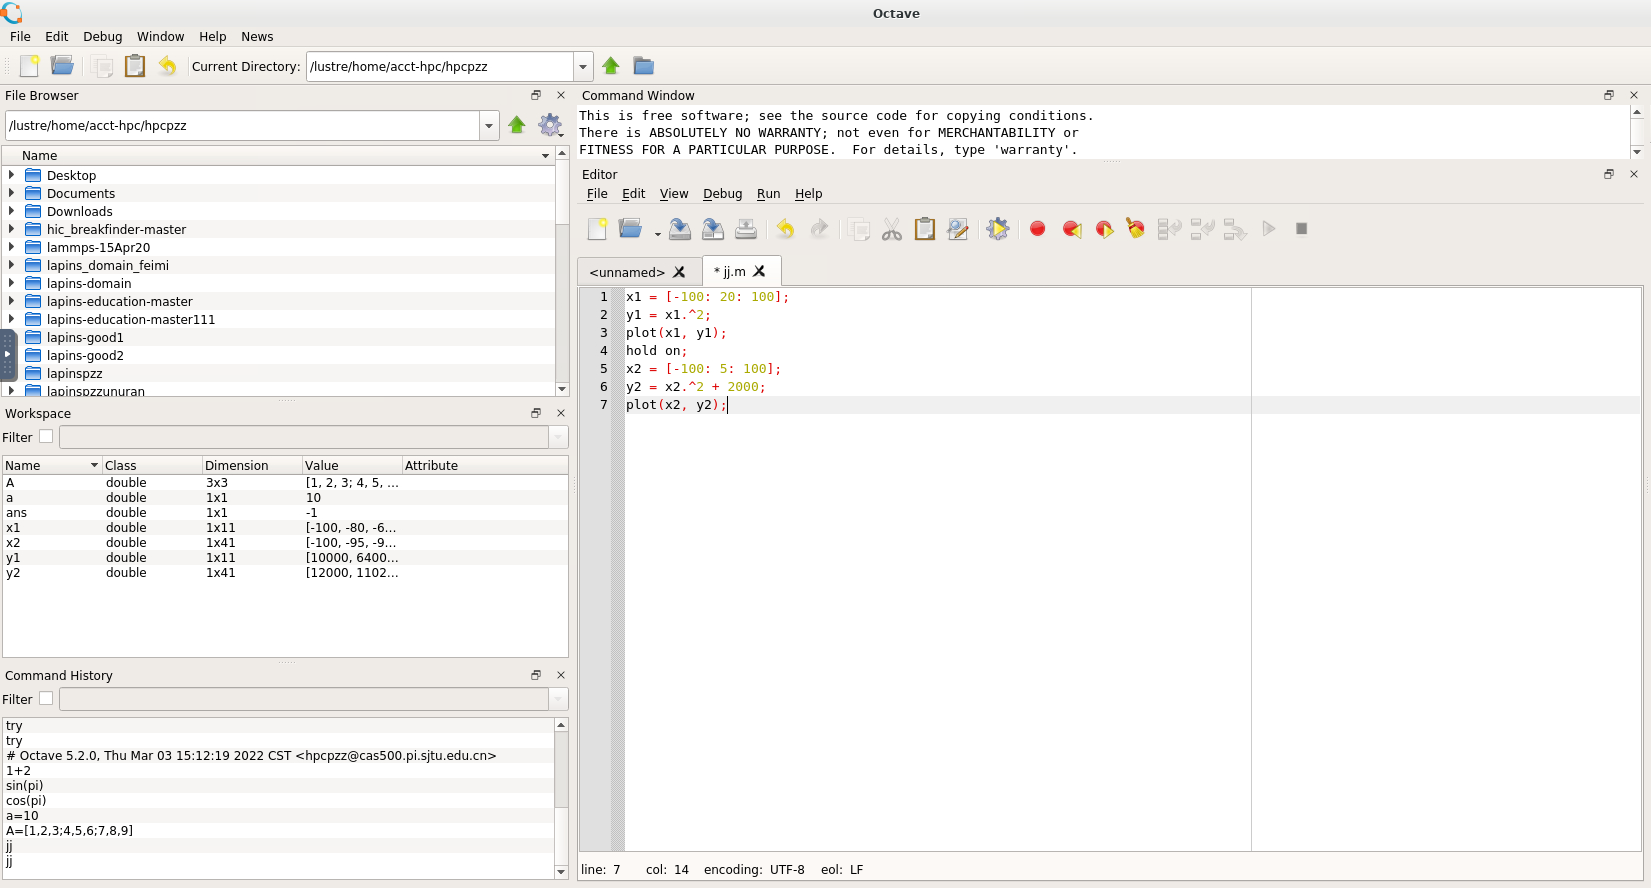1651x888 pixels.
Task: Click the New file icon in the editor toolbar
Action: pyautogui.click(x=597, y=229)
